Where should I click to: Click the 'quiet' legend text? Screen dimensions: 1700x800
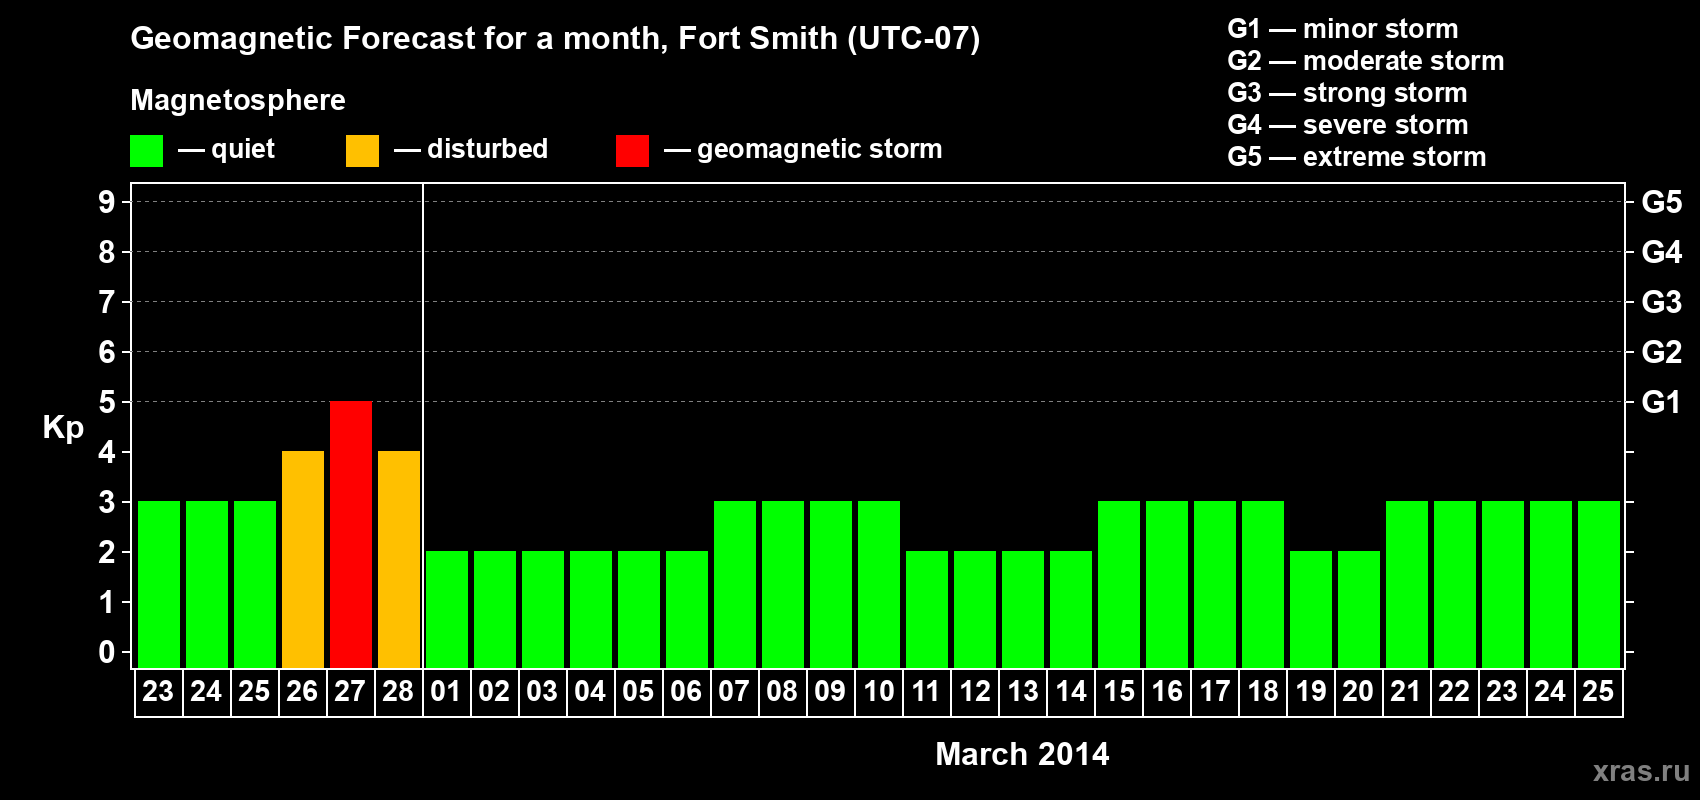click(x=243, y=150)
